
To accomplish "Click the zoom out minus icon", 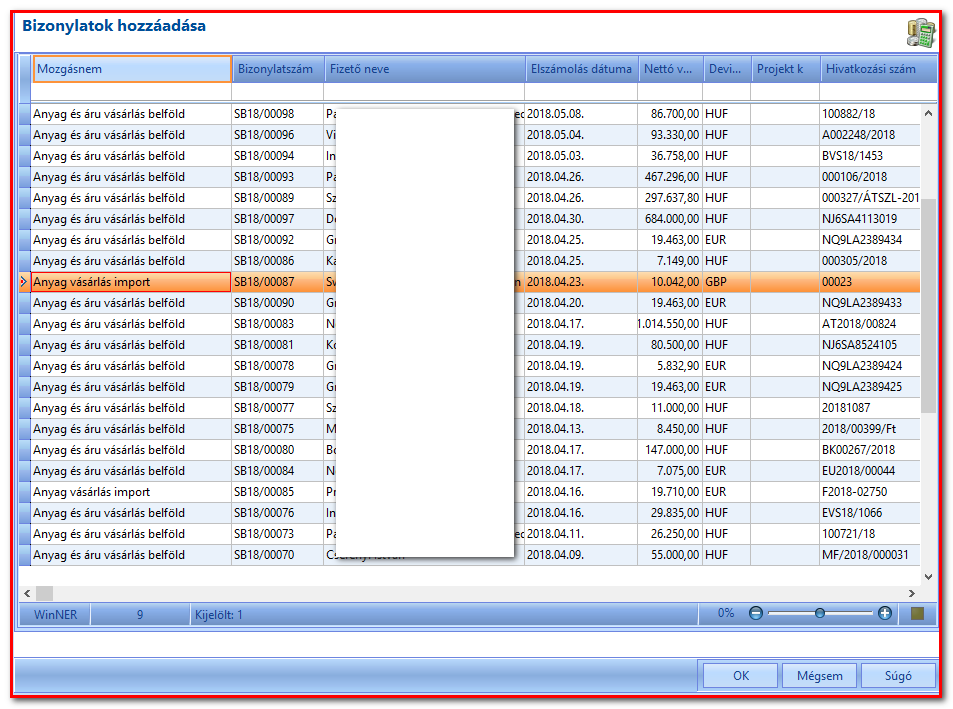I will click(755, 613).
